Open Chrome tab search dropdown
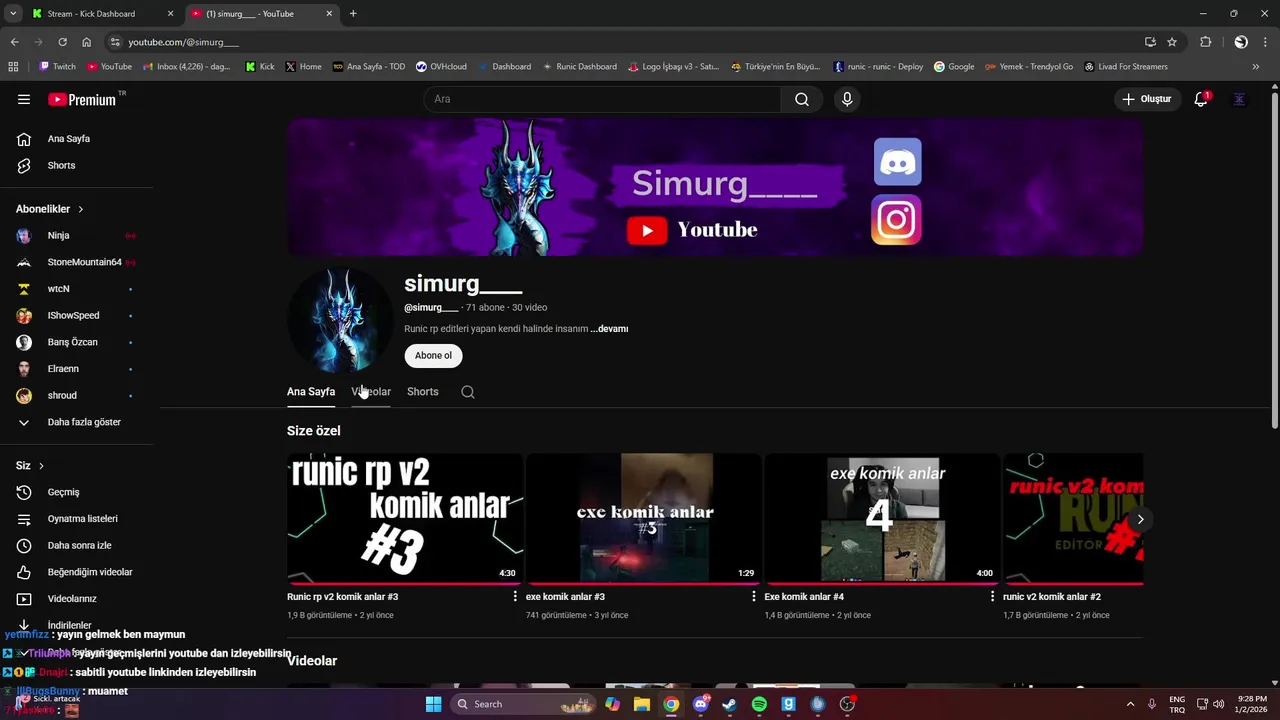Screen dimensions: 1280x720 pyautogui.click(x=13, y=14)
